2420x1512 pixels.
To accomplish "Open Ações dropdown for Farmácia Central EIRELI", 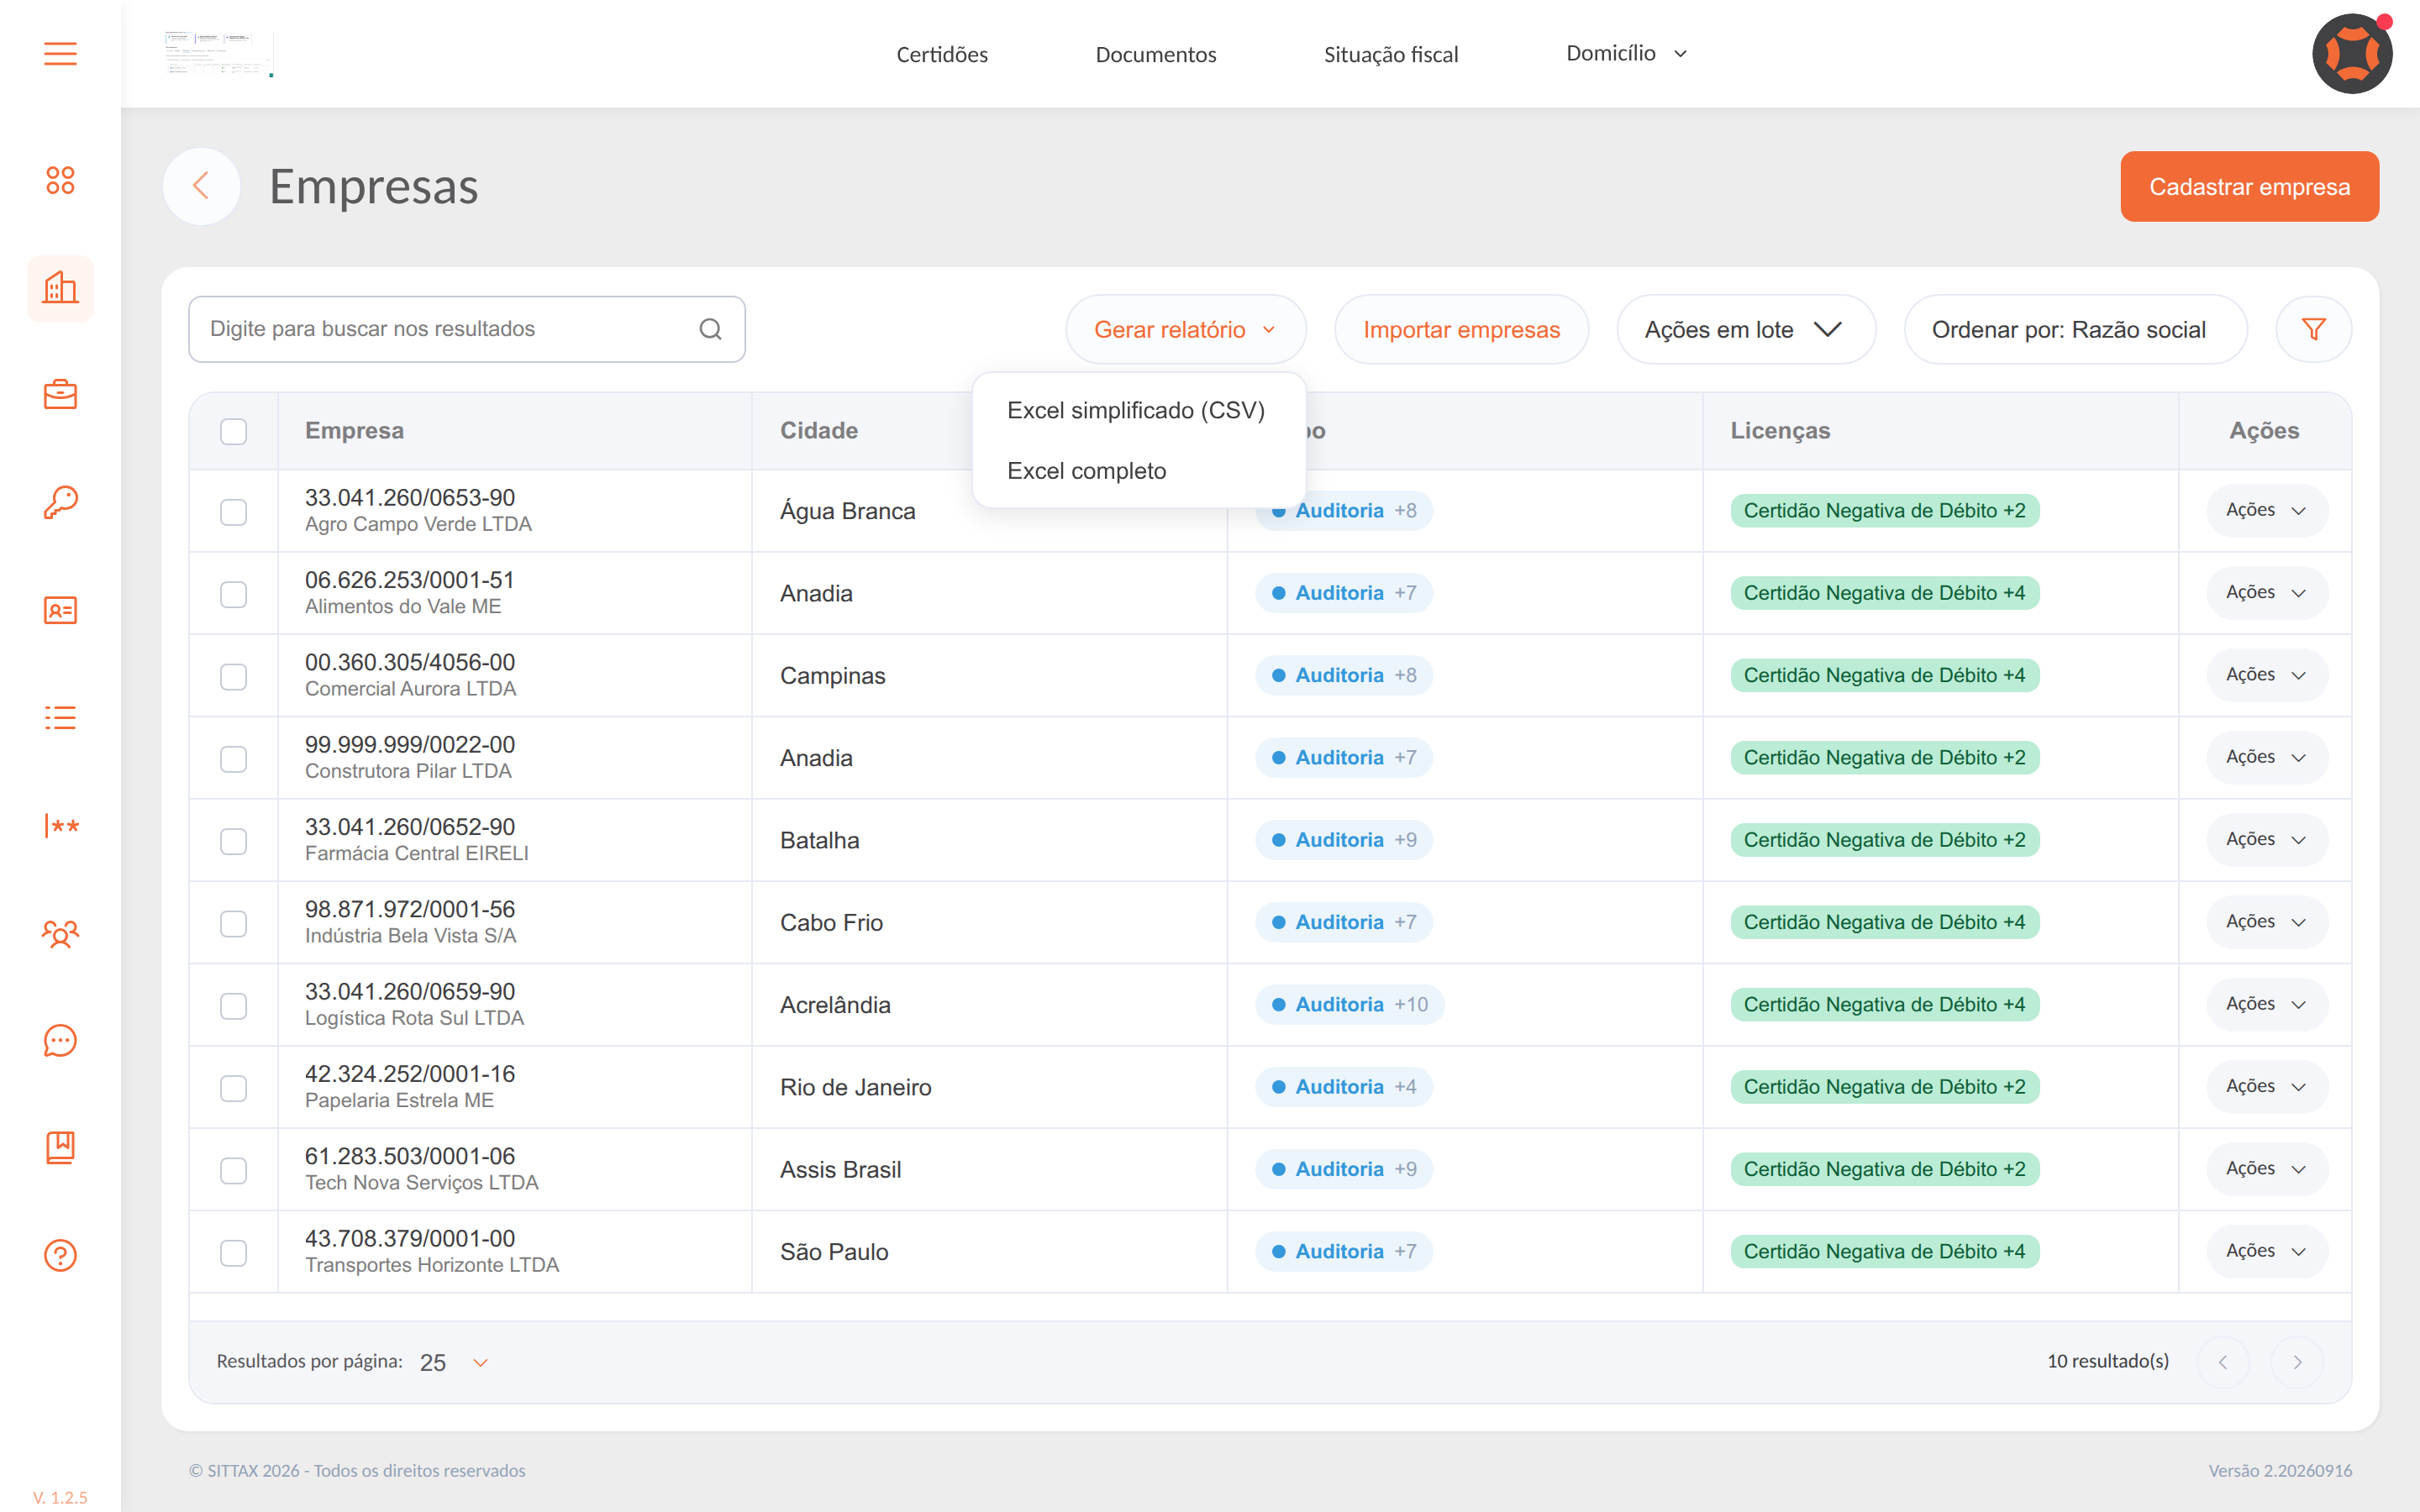I will click(2266, 839).
